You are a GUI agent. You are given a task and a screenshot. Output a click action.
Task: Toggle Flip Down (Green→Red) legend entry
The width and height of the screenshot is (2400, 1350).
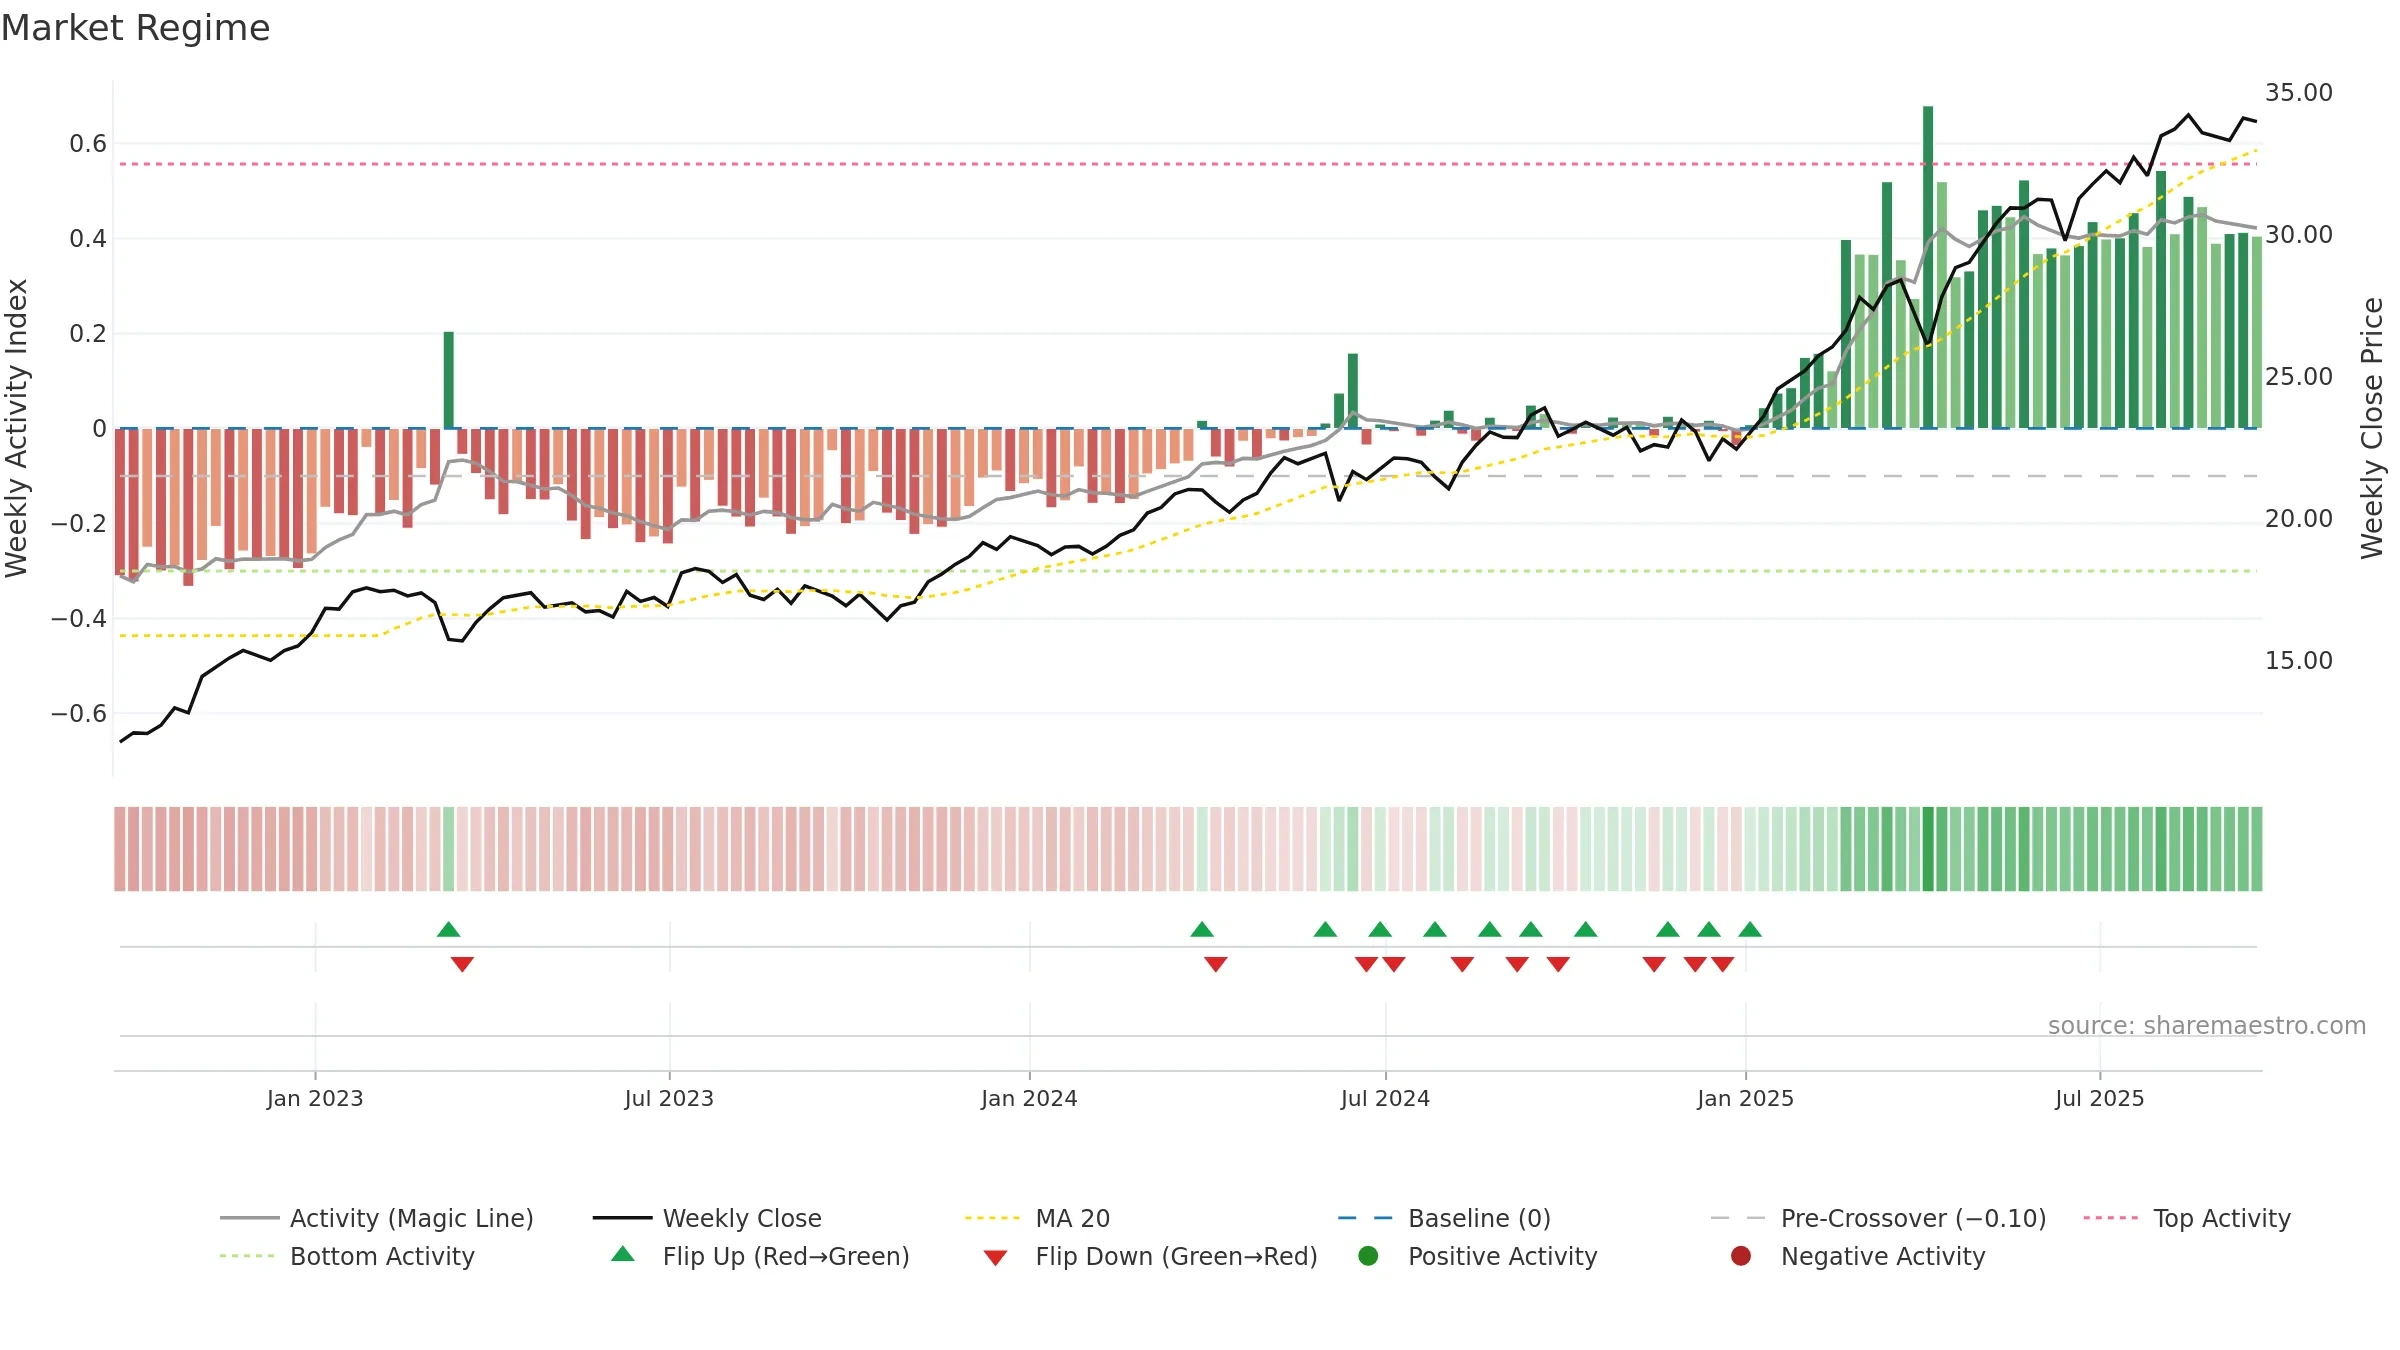(1150, 1256)
